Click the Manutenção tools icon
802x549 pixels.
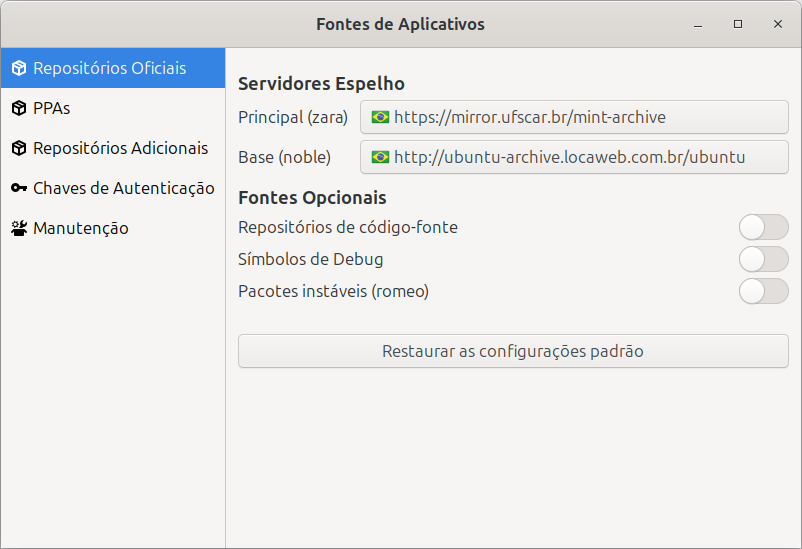pos(19,228)
